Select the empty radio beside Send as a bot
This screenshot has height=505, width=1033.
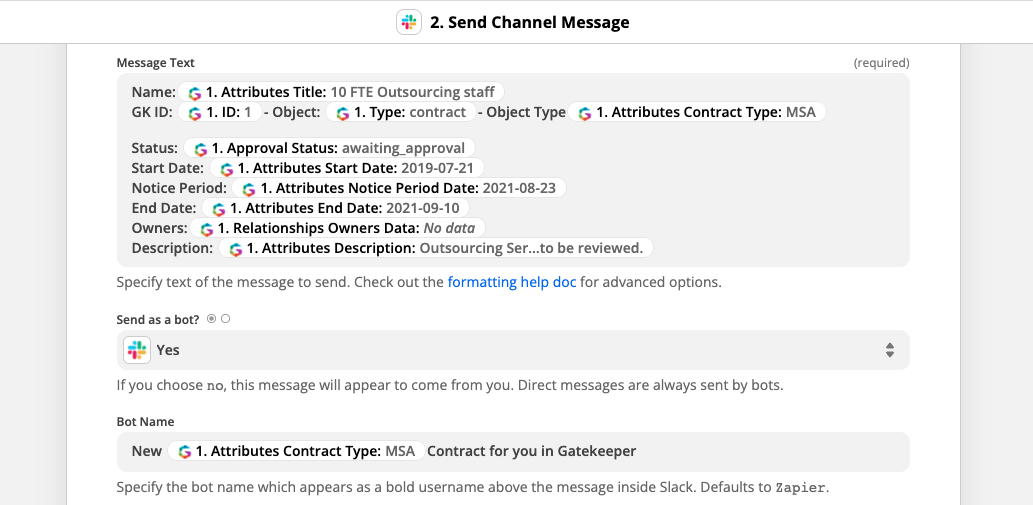tap(226, 319)
